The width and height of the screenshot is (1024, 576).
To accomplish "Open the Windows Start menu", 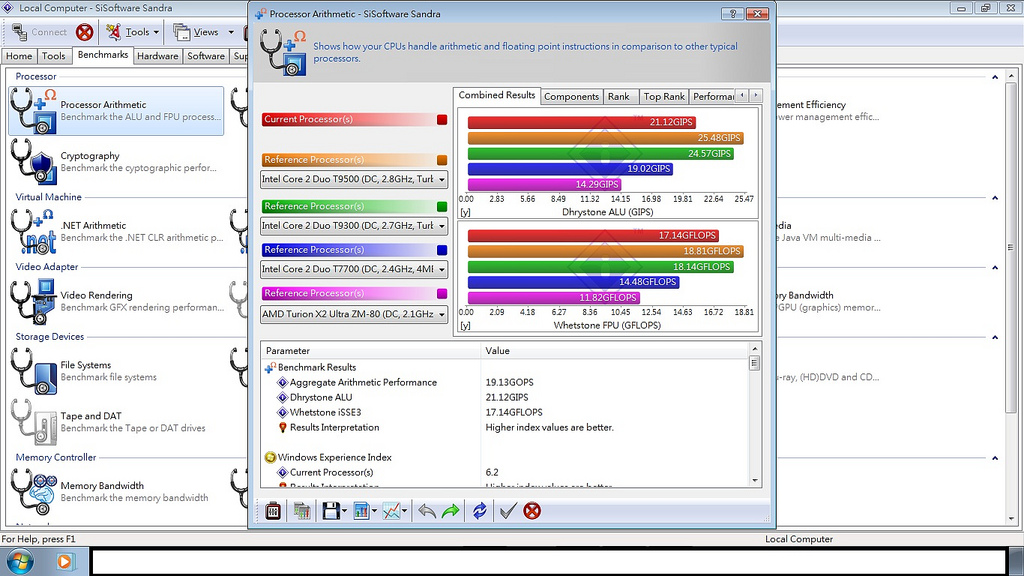I will coord(18,562).
